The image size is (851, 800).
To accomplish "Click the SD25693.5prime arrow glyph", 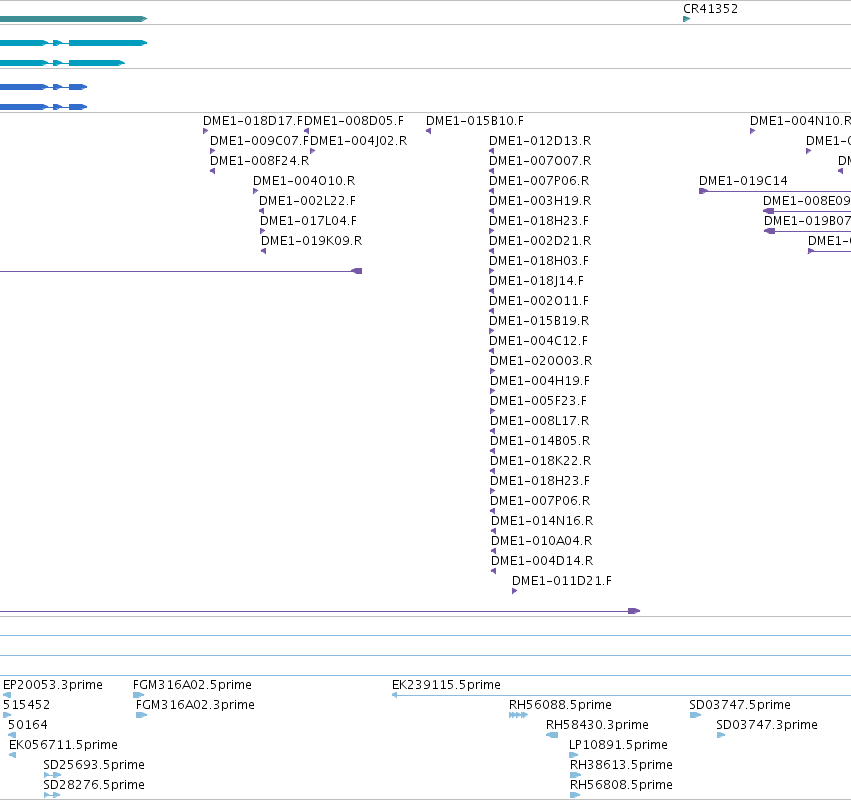I will tap(52, 775).
